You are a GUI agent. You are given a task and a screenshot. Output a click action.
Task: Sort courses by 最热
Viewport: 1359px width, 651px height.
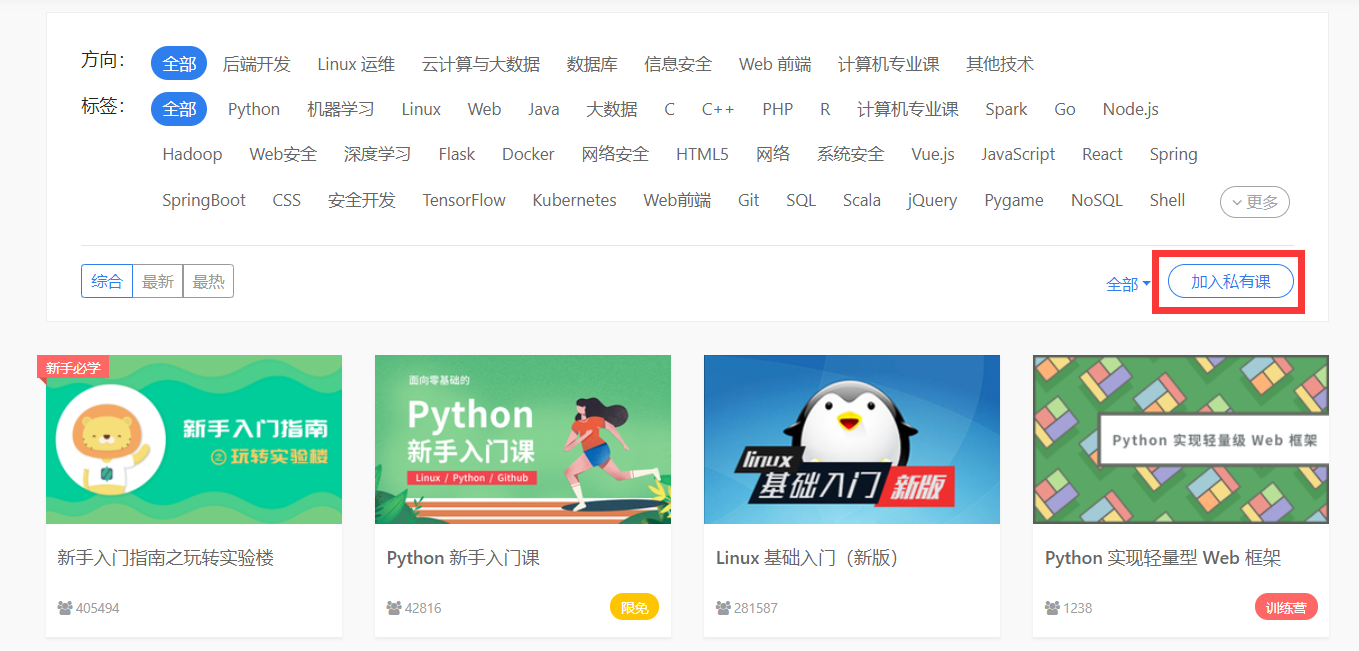(208, 282)
